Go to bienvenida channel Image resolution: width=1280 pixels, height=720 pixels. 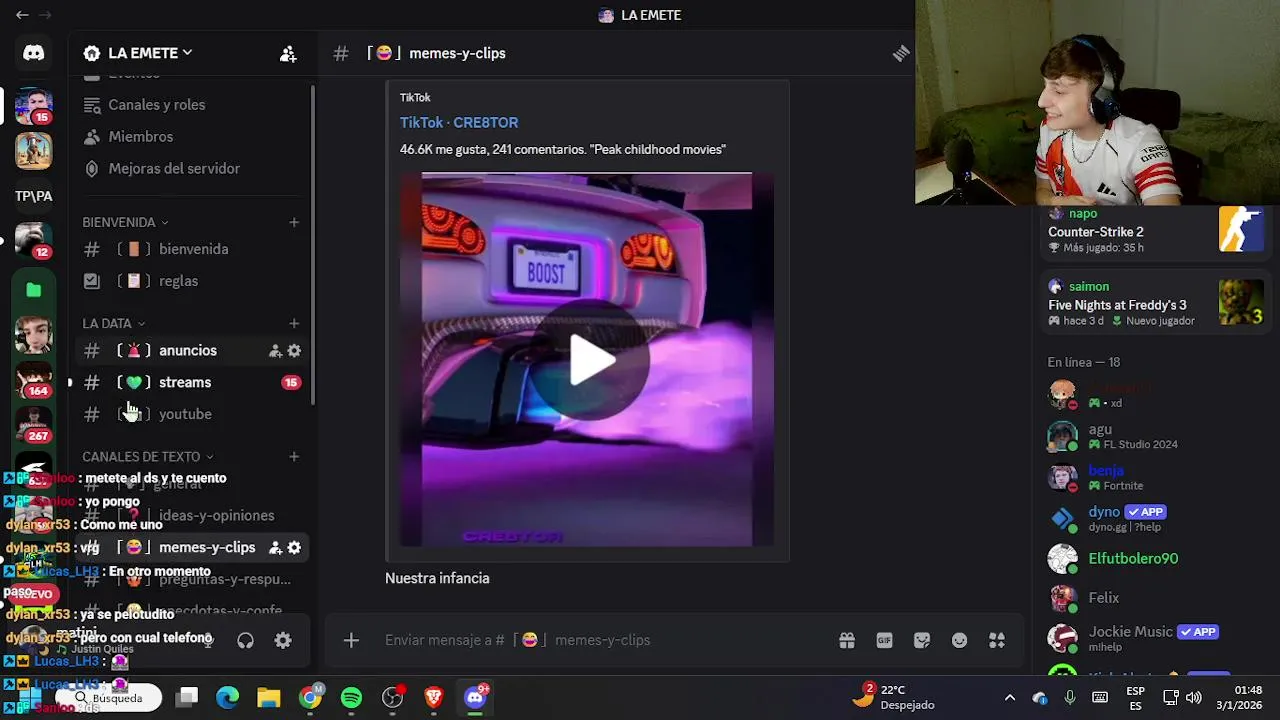pyautogui.click(x=190, y=249)
